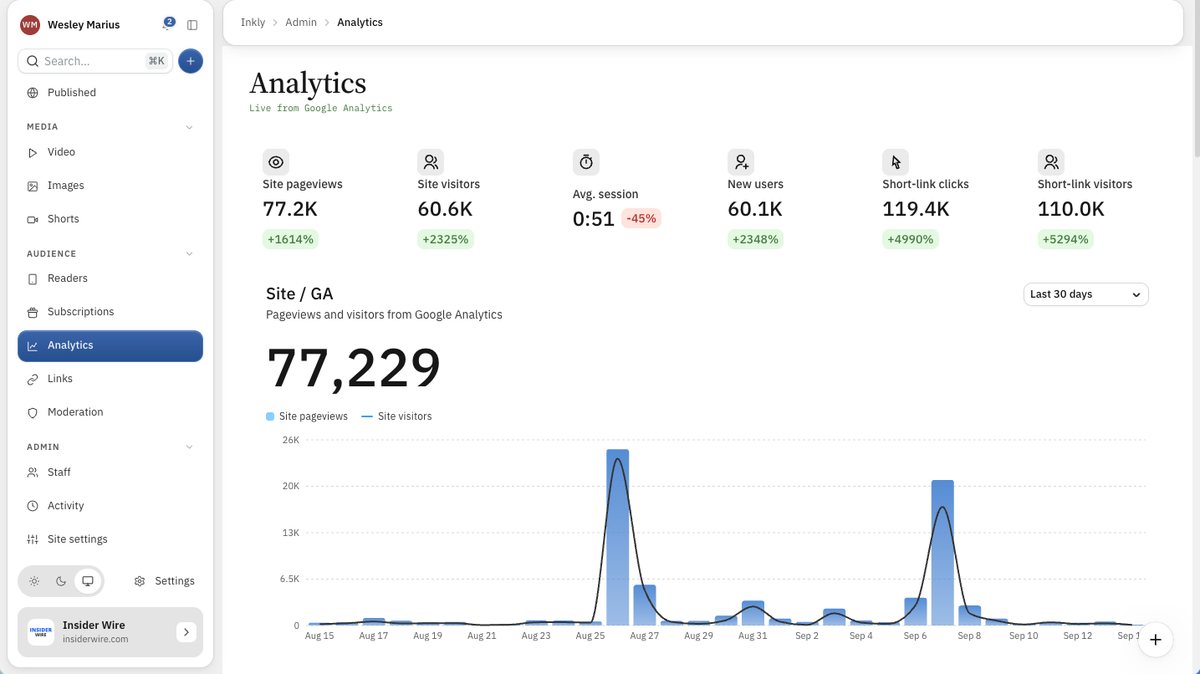
Task: Click the Site pageviews eye icon
Action: click(276, 162)
